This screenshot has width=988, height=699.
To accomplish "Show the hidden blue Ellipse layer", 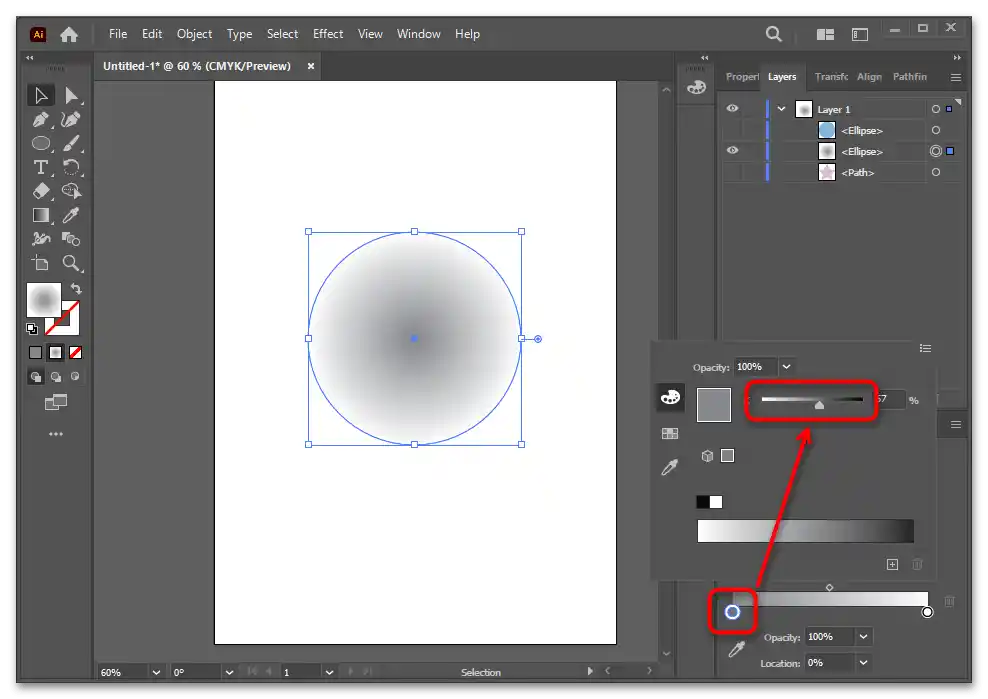I will coord(733,130).
